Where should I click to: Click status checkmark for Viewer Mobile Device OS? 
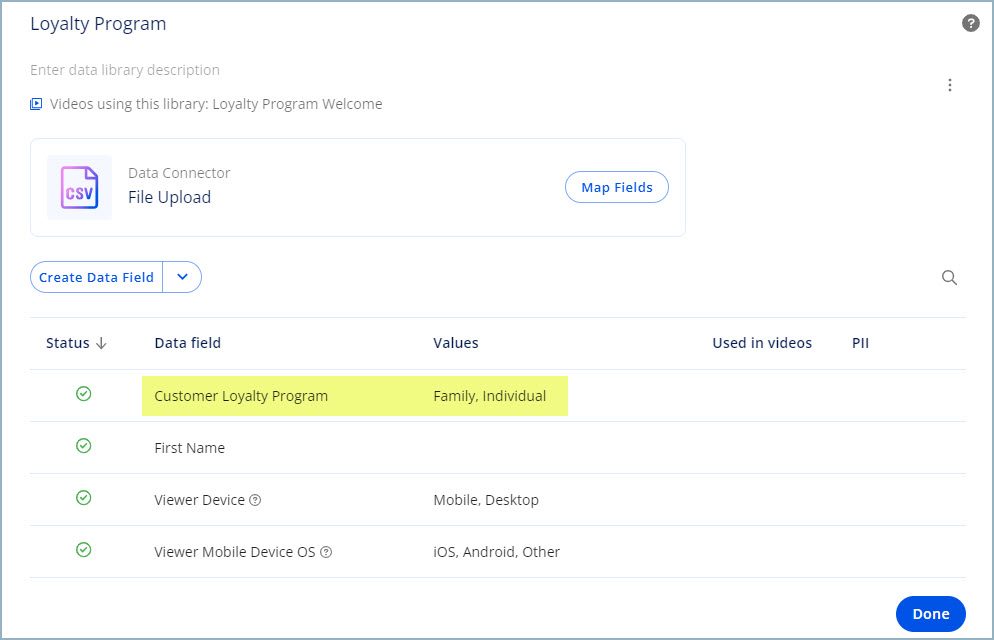click(x=84, y=550)
